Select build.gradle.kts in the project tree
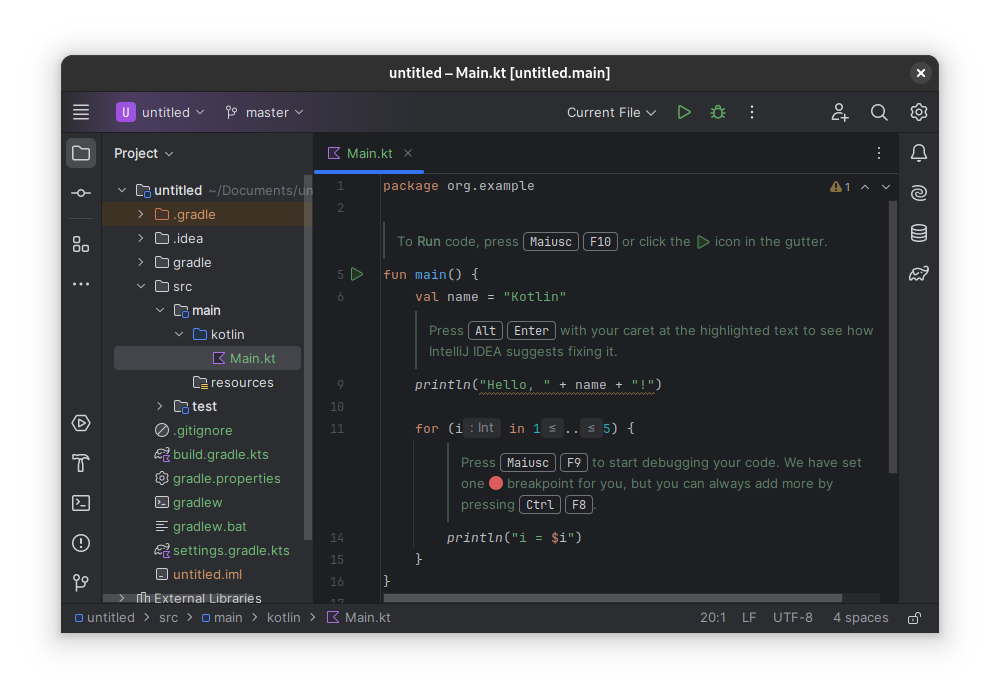This screenshot has width=1000, height=700. click(220, 454)
